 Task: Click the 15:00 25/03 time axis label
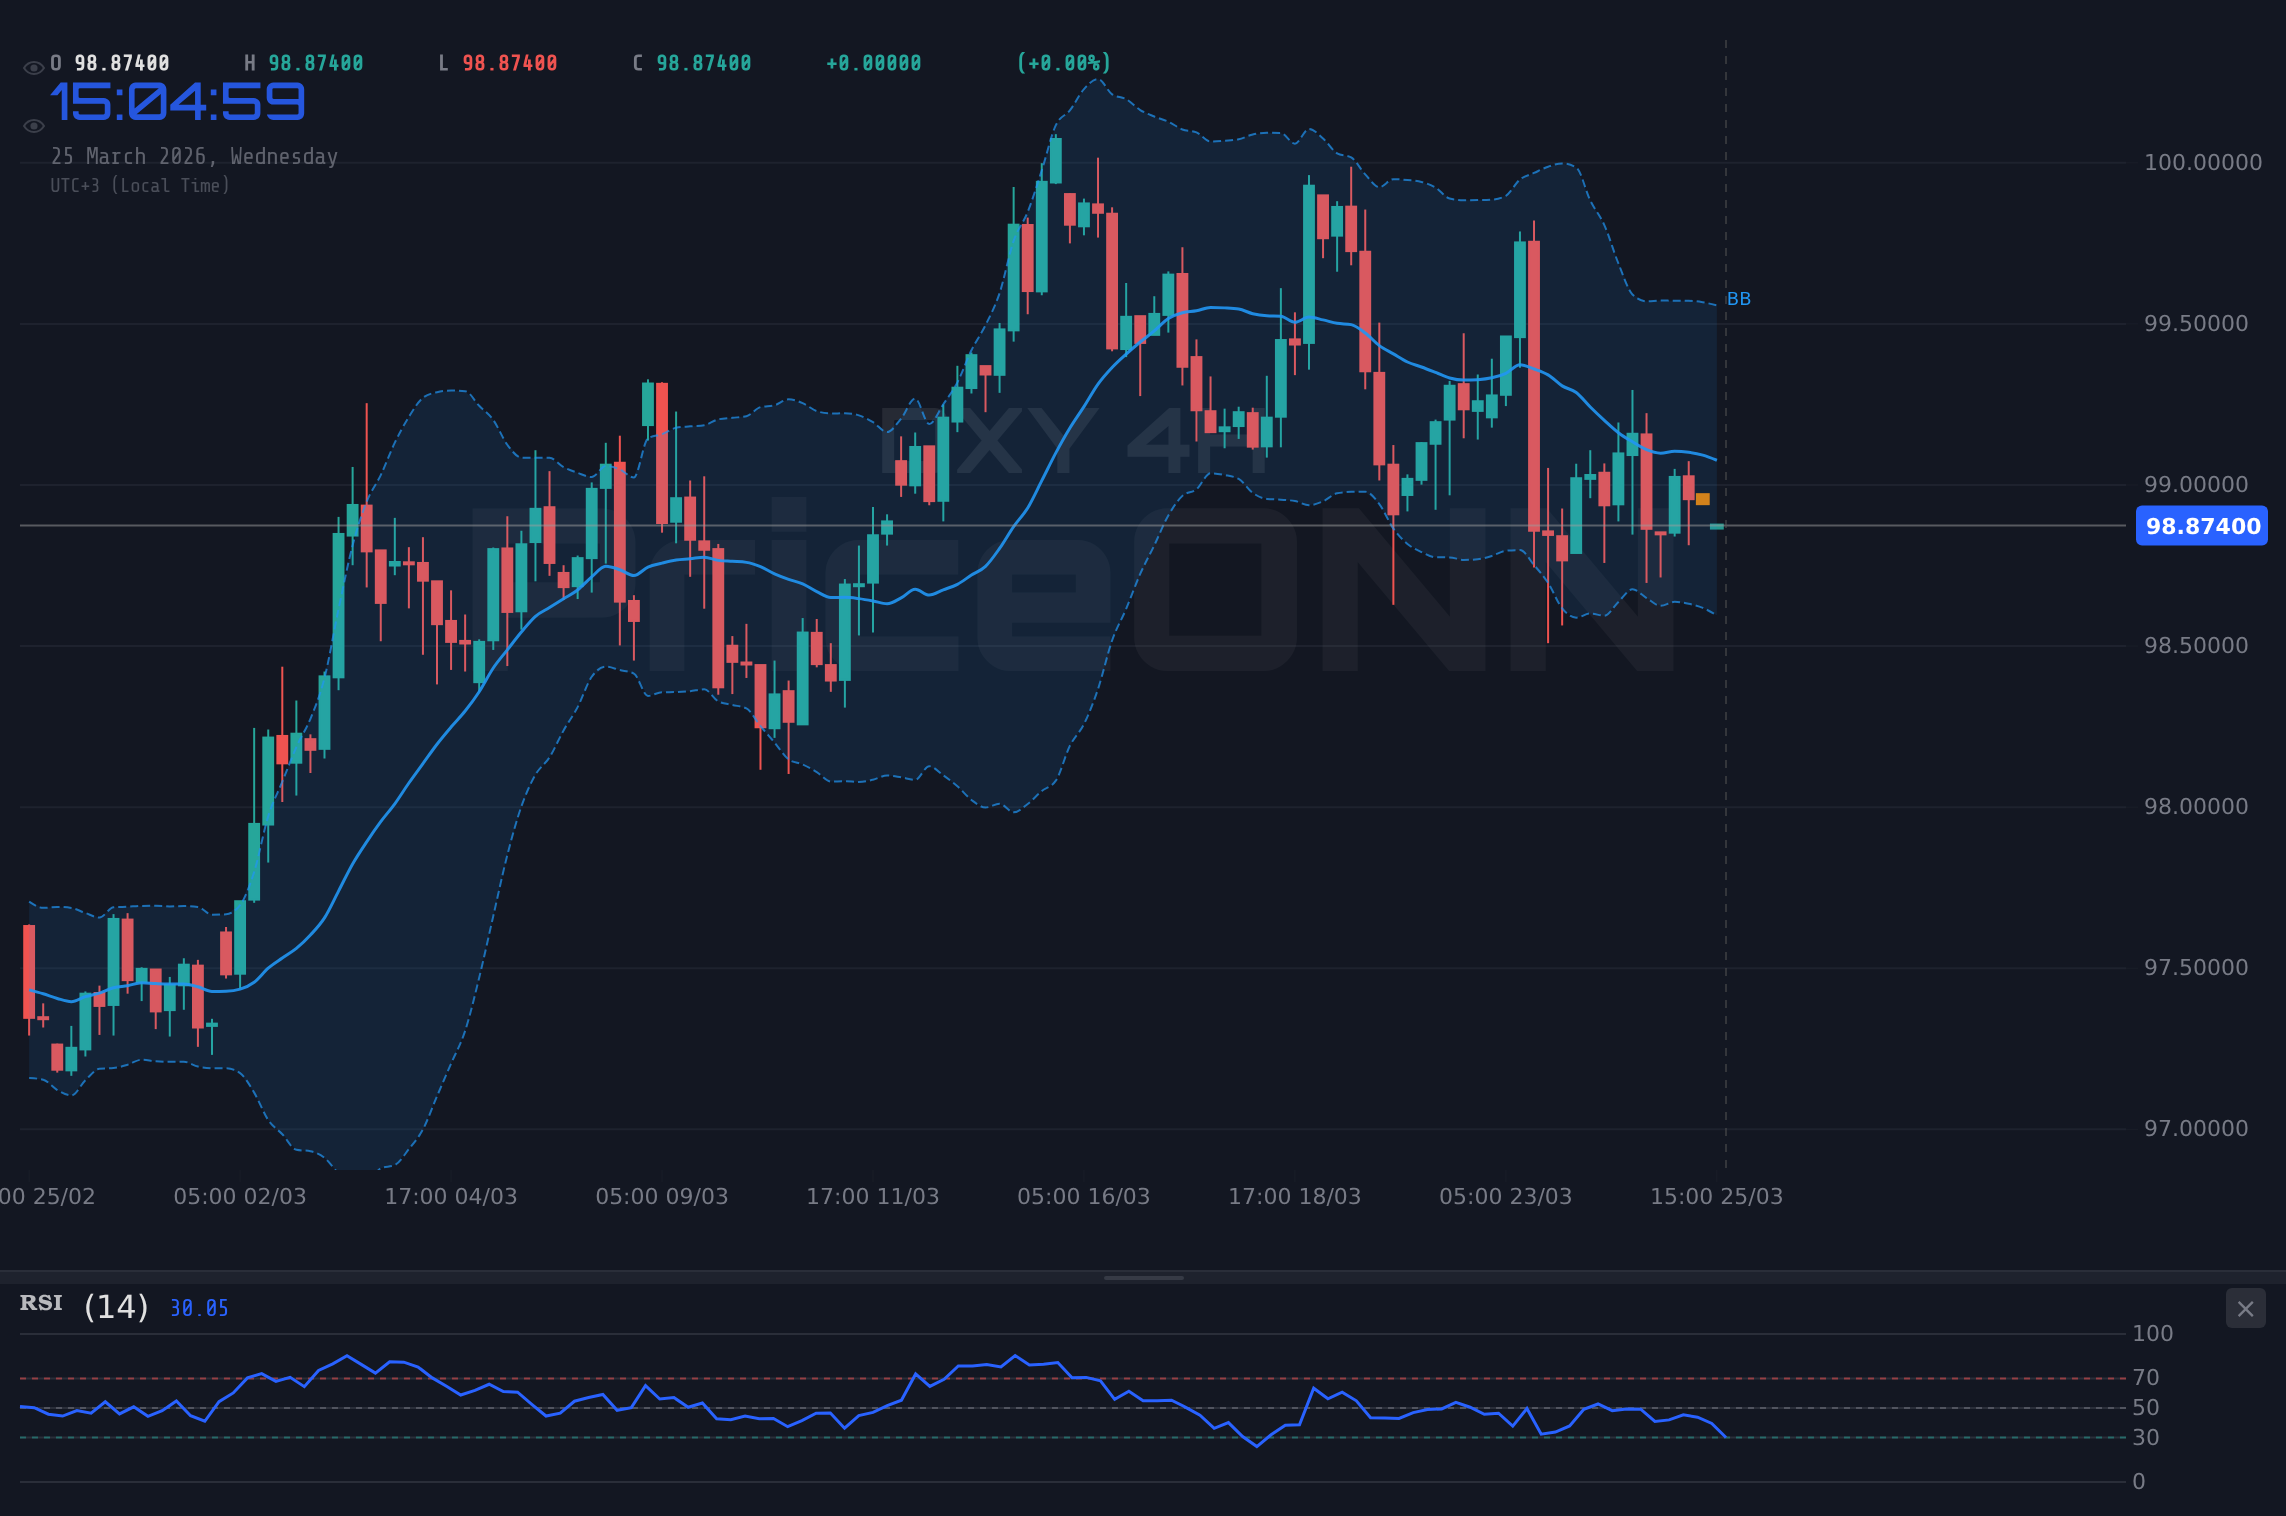[1717, 1196]
